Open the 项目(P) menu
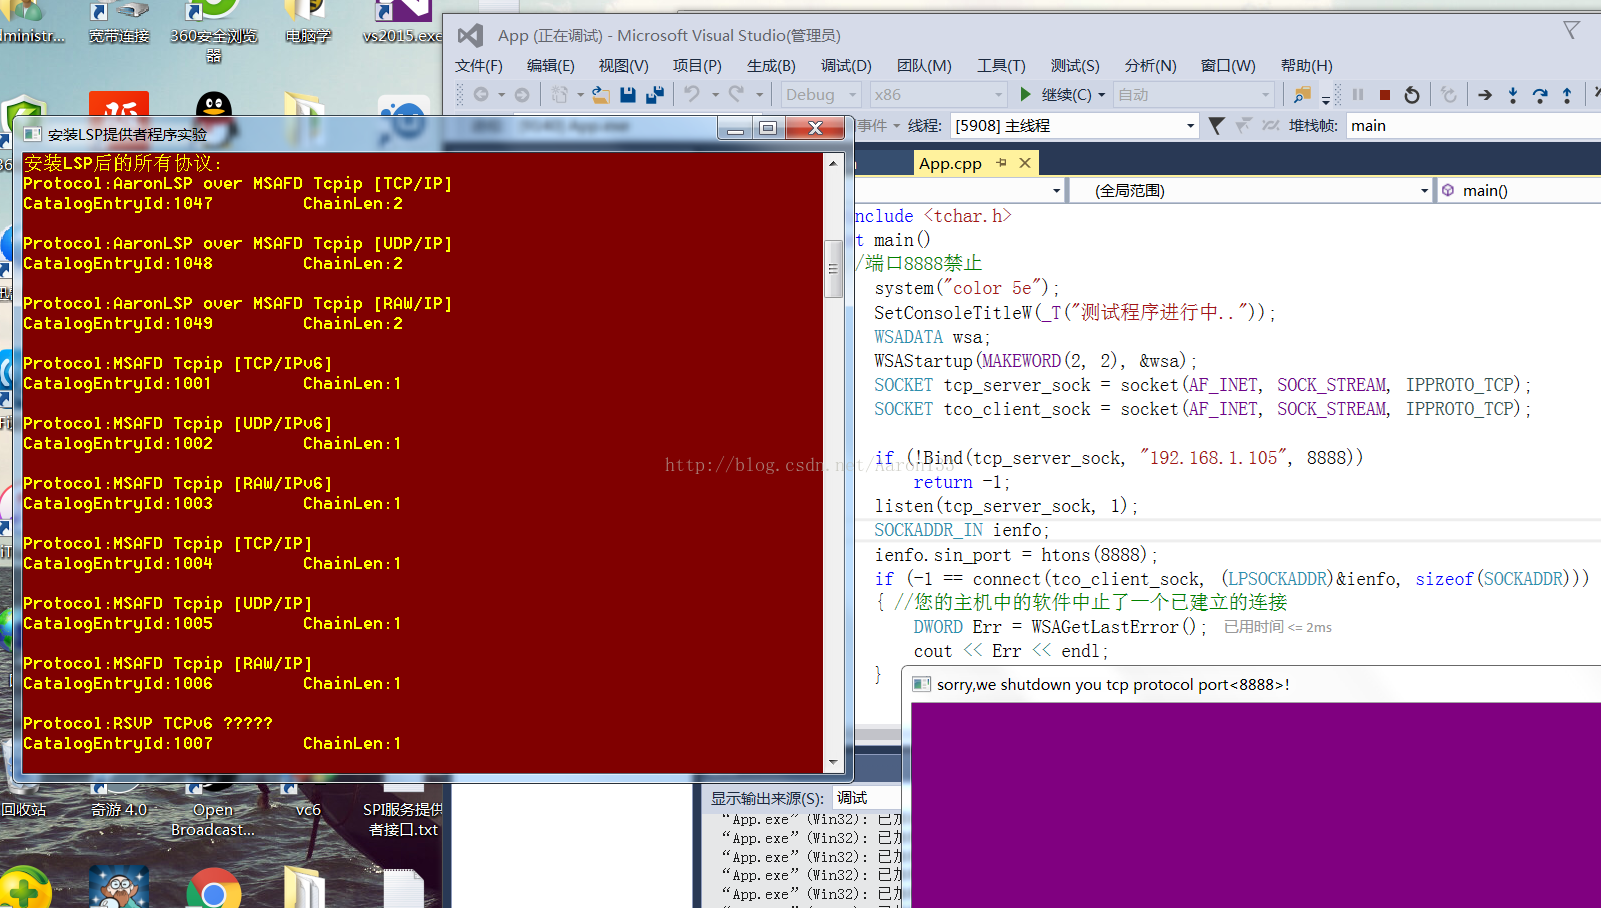The width and height of the screenshot is (1601, 908). [697, 65]
